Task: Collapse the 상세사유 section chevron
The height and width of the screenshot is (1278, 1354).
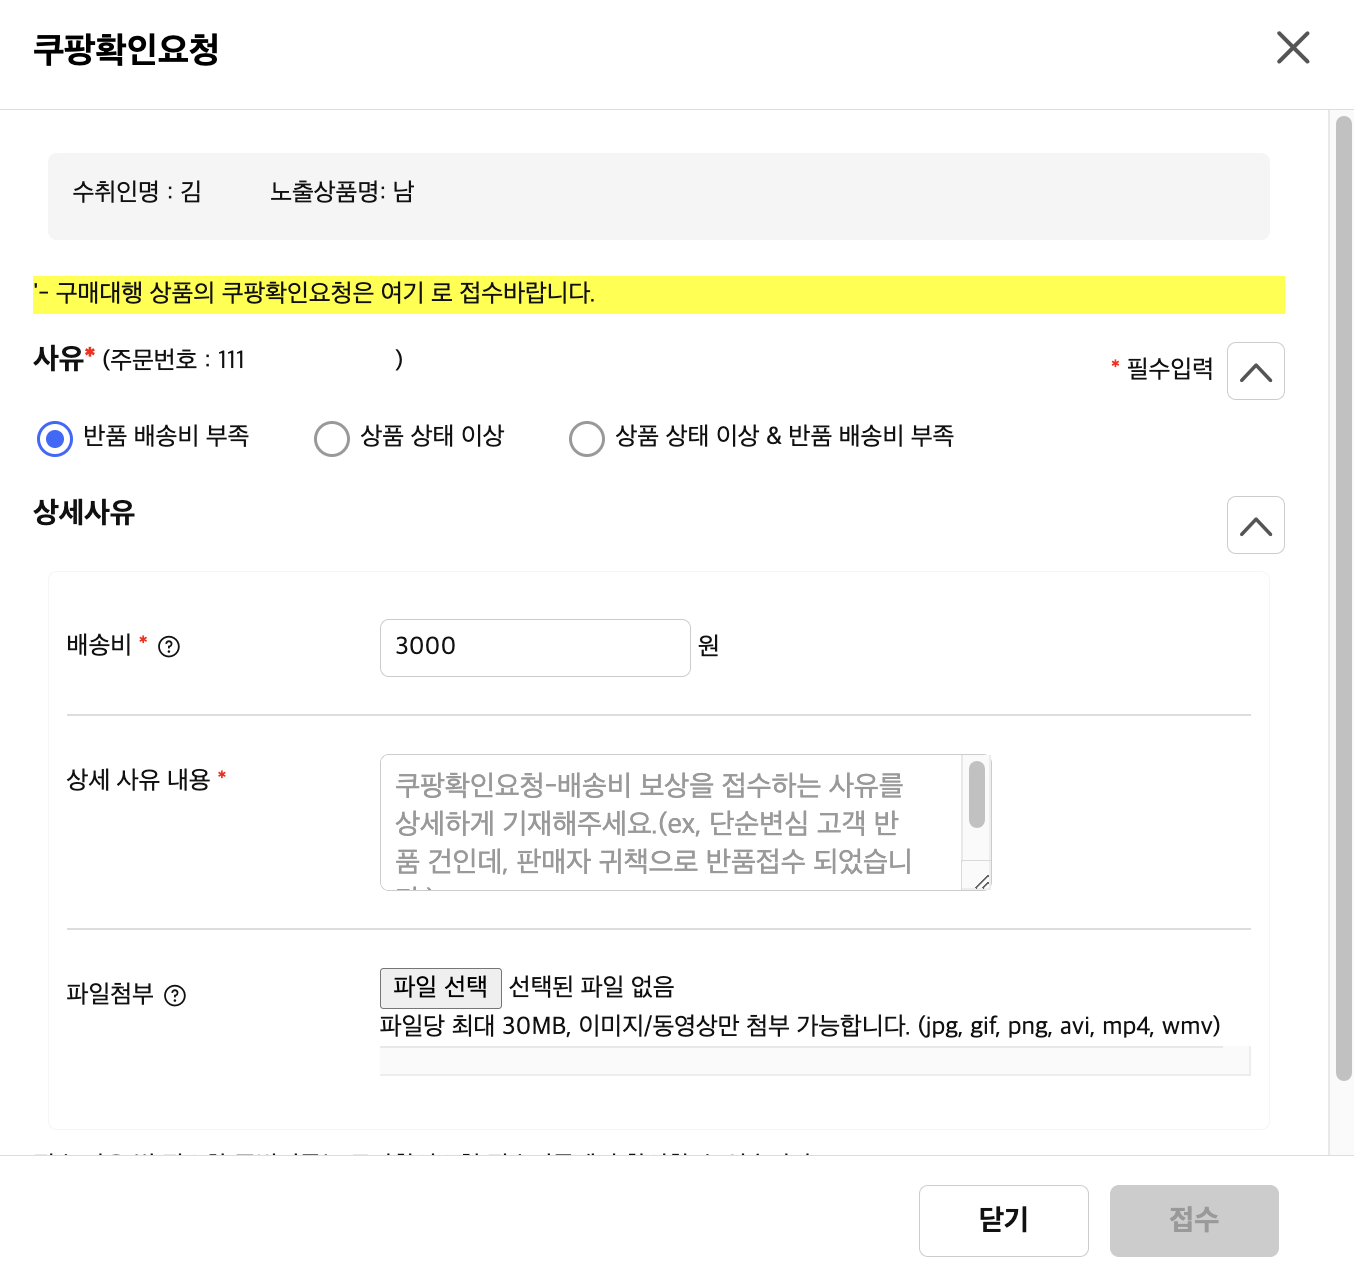Action: [x=1256, y=525]
